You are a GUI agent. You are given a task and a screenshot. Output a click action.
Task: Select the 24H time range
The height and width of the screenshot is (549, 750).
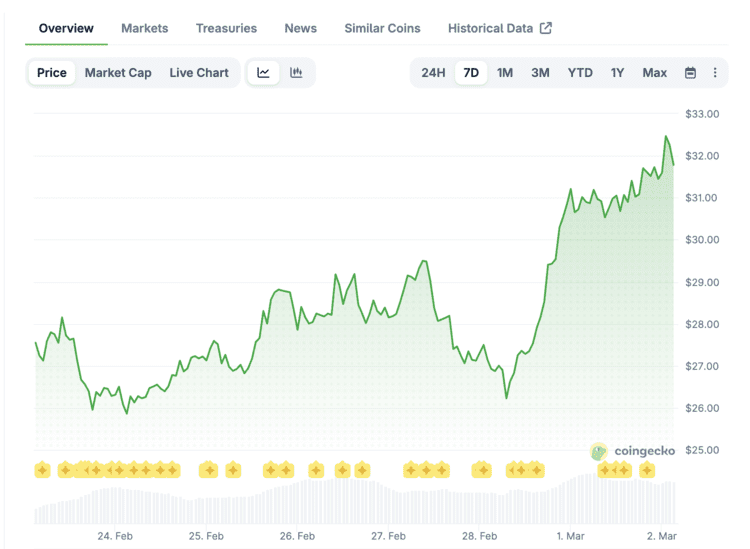coord(433,72)
